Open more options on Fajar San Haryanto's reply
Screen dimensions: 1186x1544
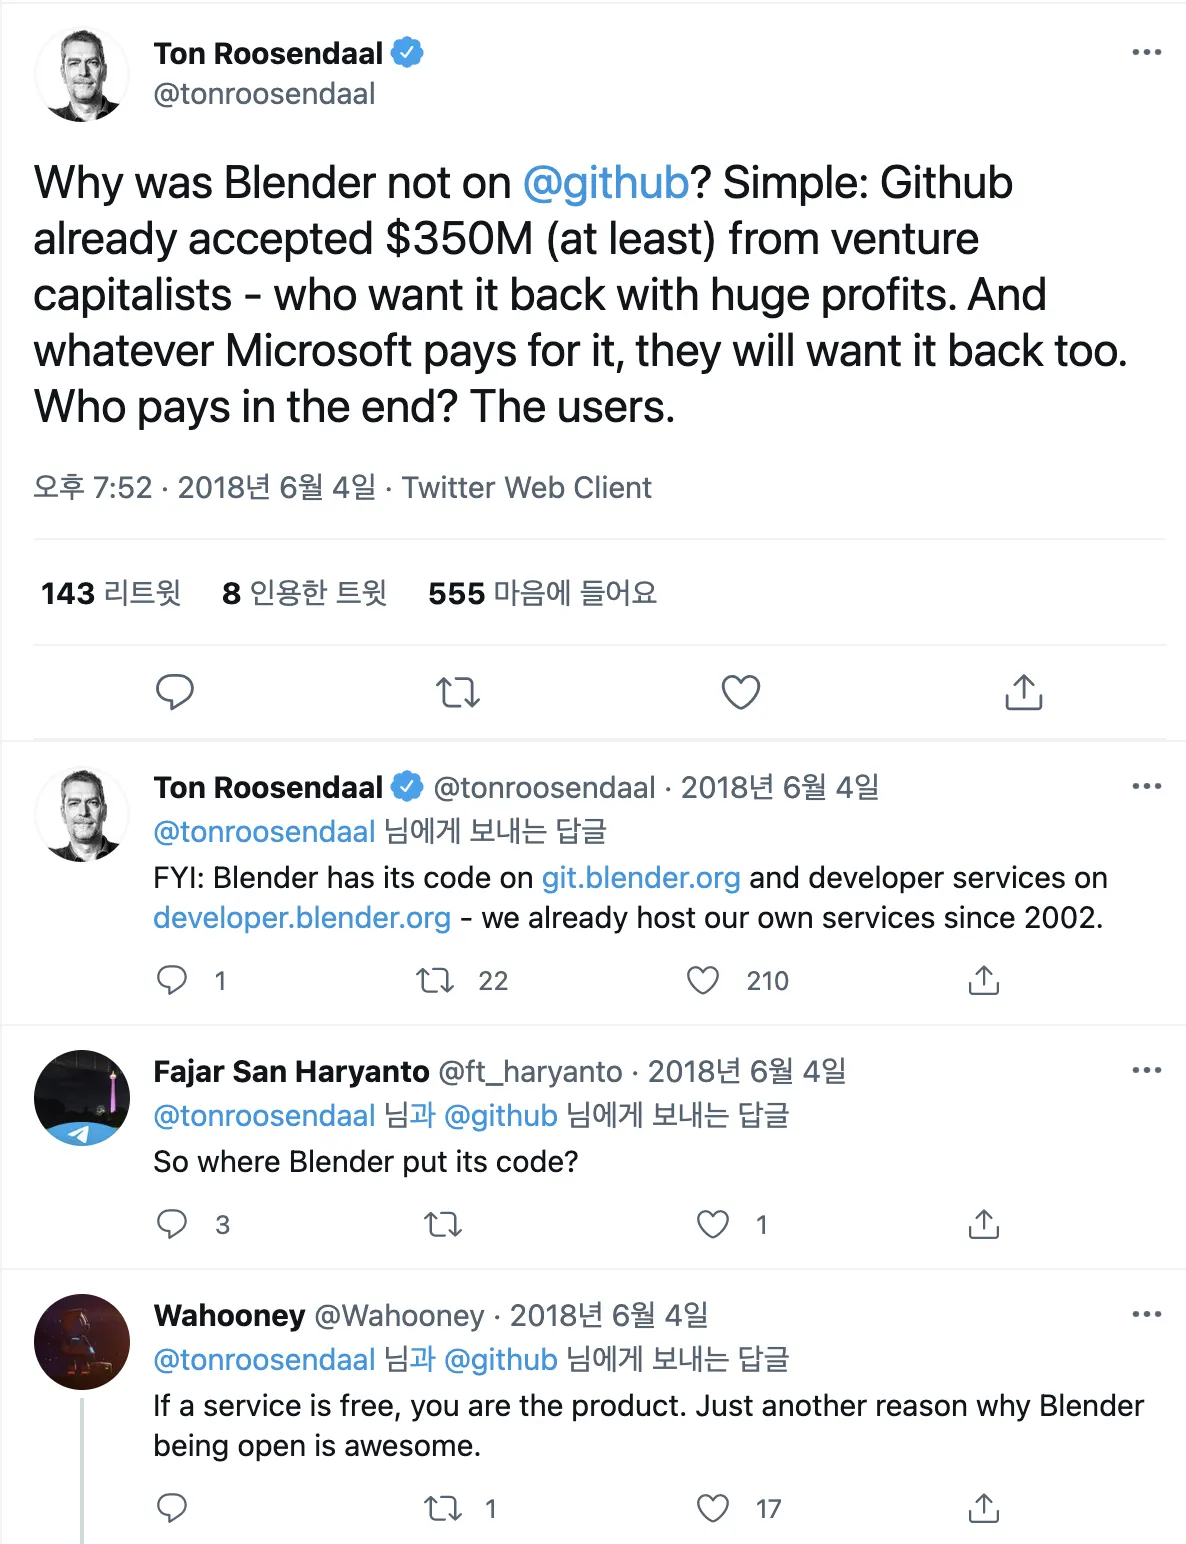[1146, 1070]
